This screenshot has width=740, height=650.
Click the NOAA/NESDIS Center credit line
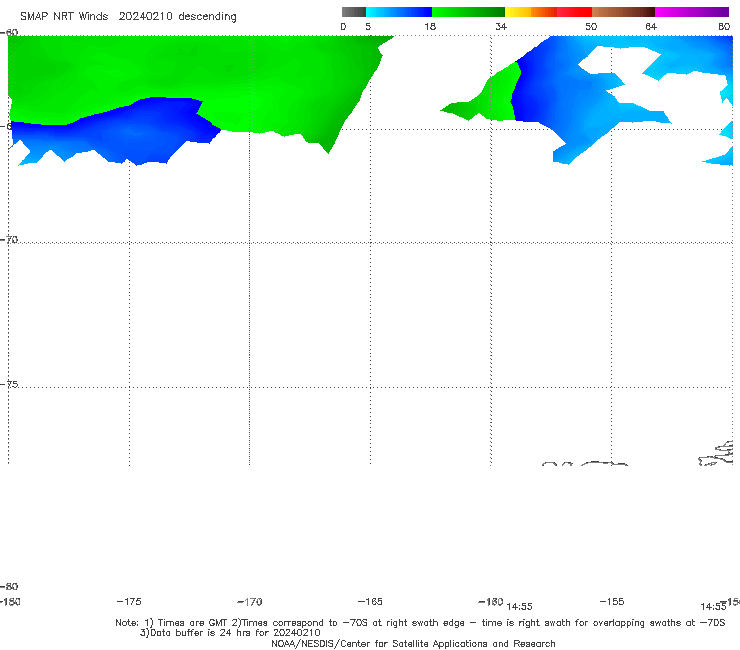(x=413, y=643)
